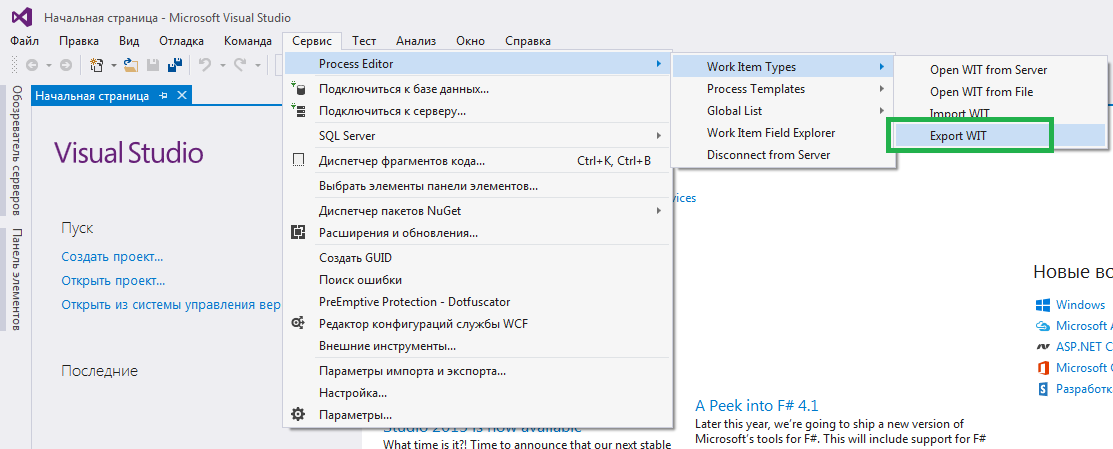The width and height of the screenshot is (1113, 449).
Task: Click the Navigate Backward arrow icon
Action: pyautogui.click(x=32, y=65)
